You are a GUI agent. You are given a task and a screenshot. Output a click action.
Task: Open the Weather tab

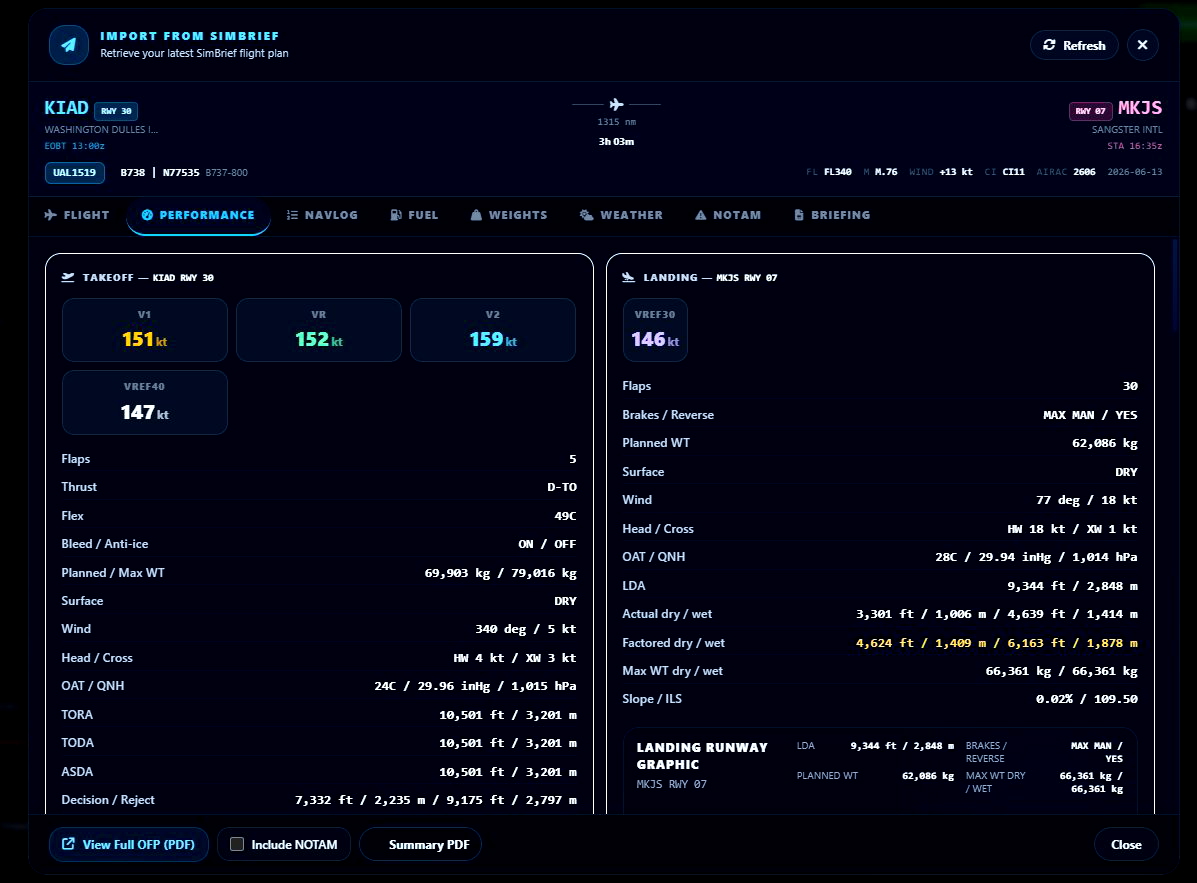621,215
